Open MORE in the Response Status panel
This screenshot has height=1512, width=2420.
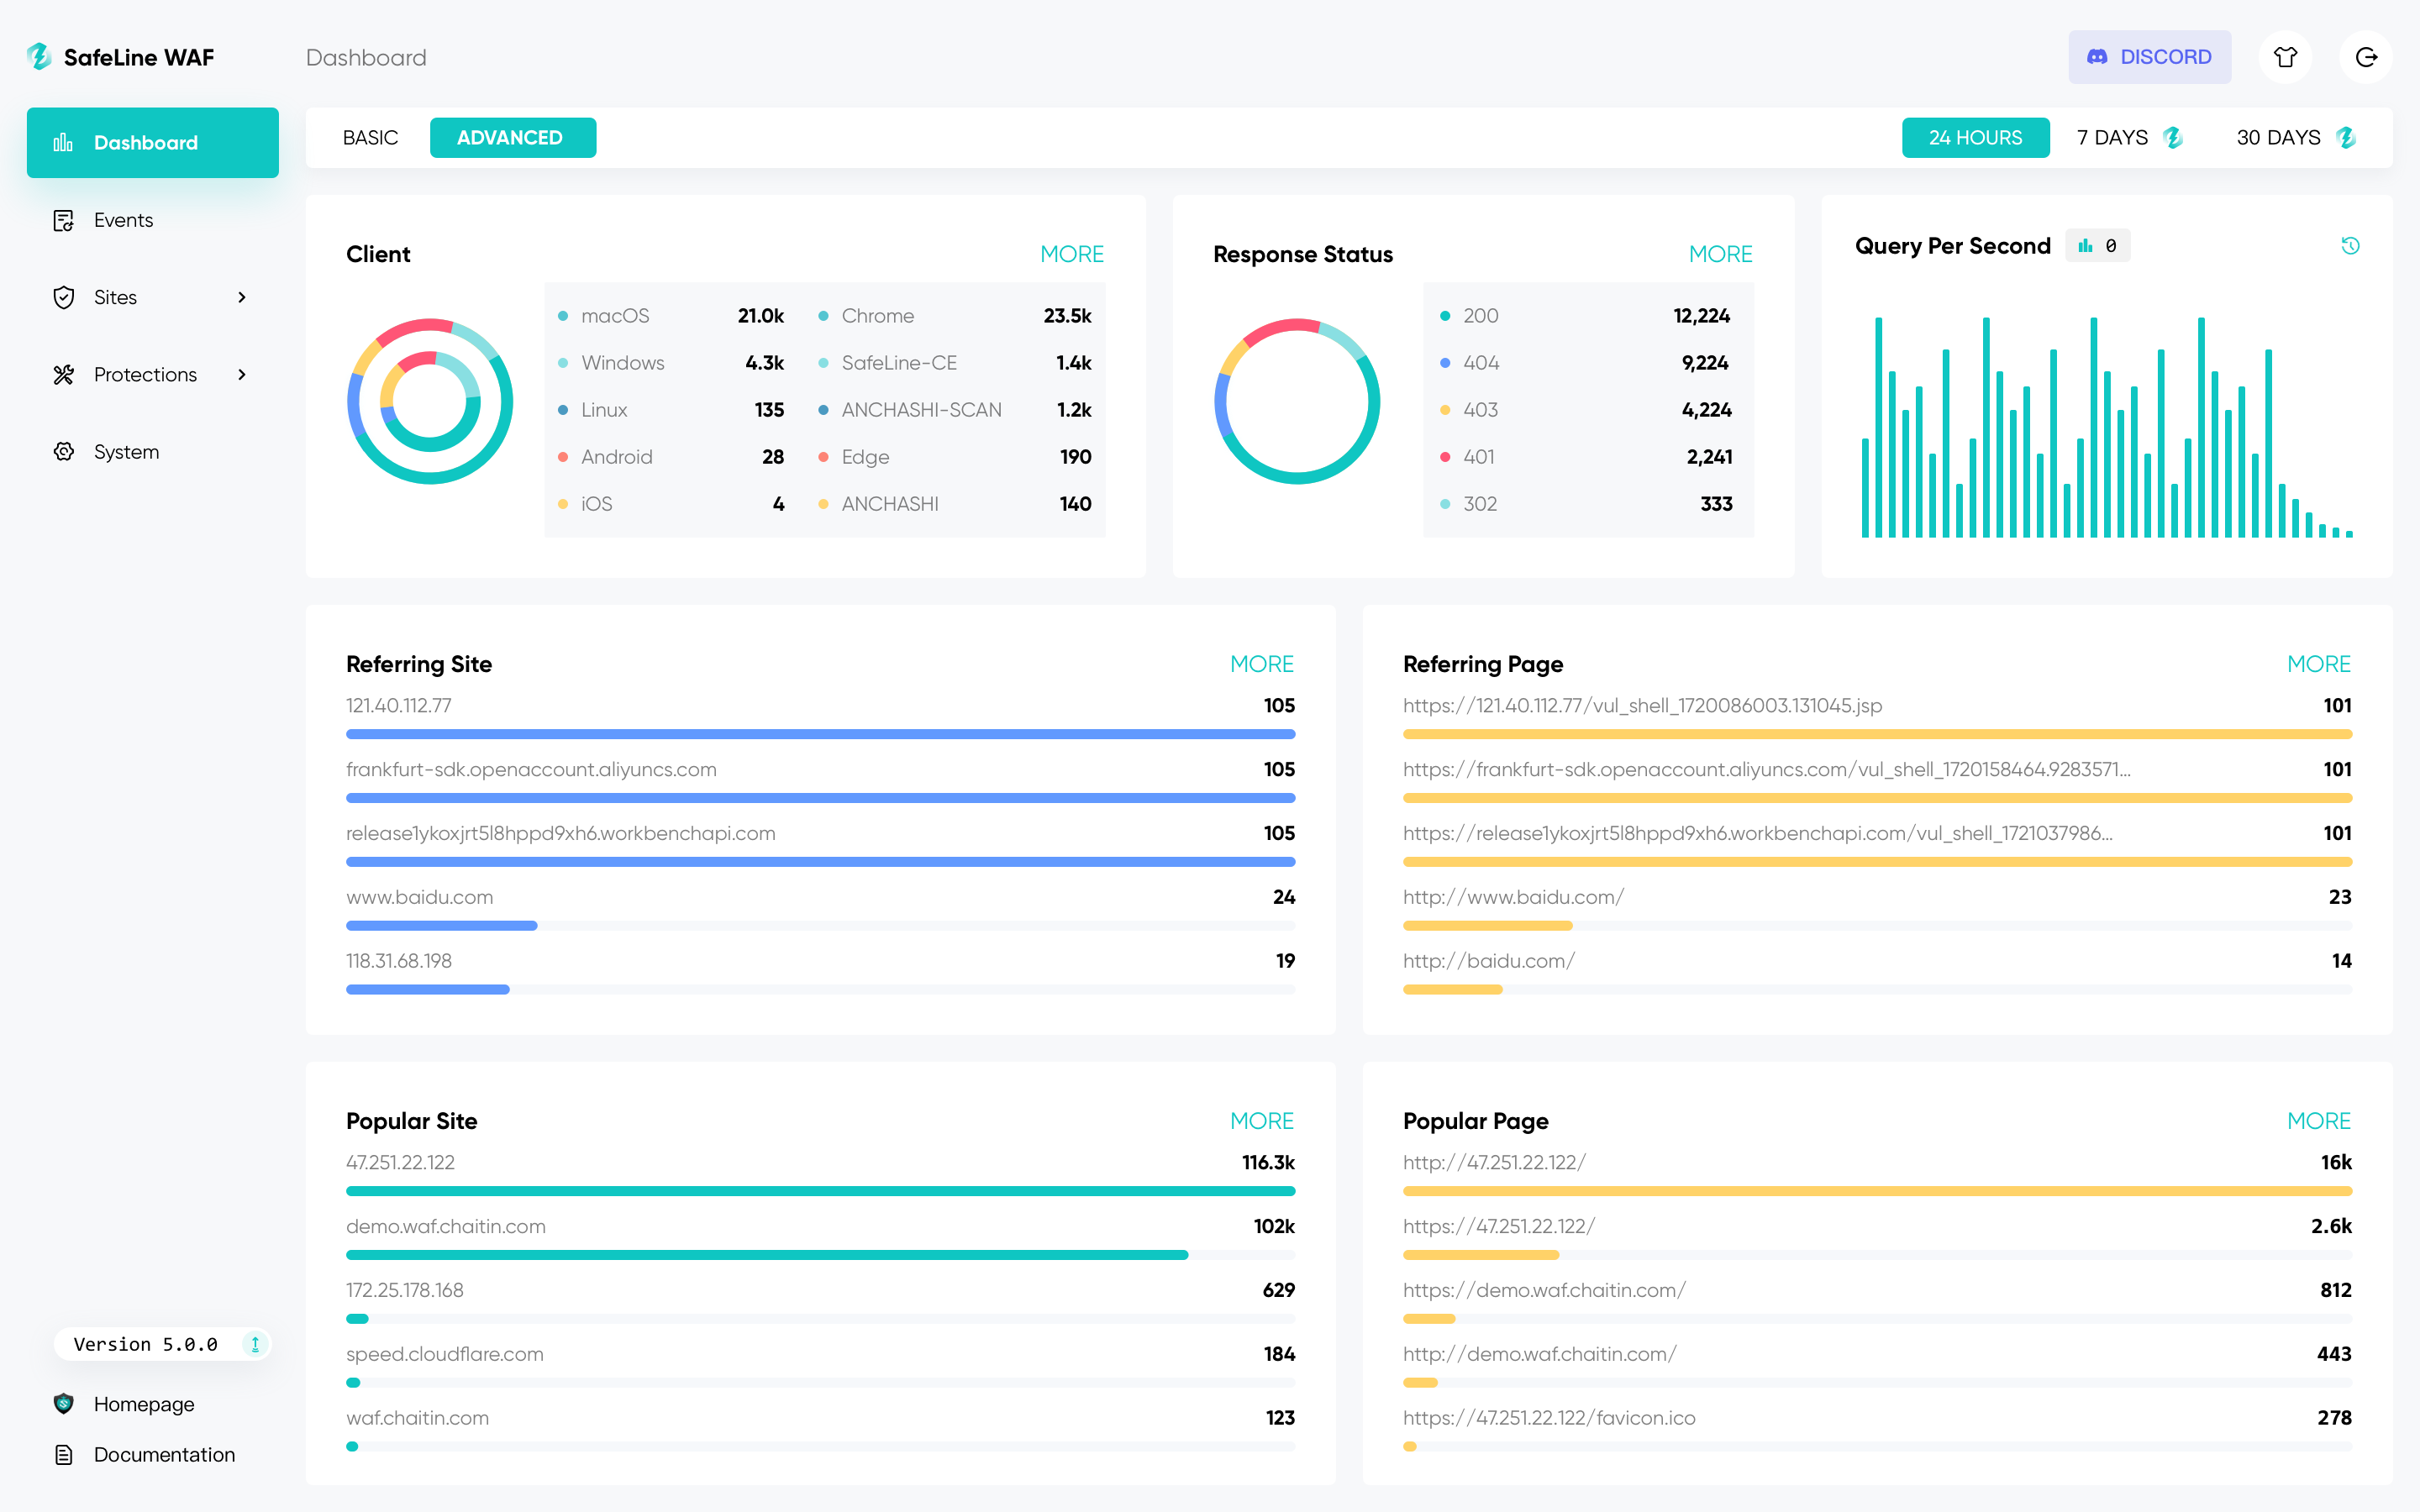(1720, 254)
